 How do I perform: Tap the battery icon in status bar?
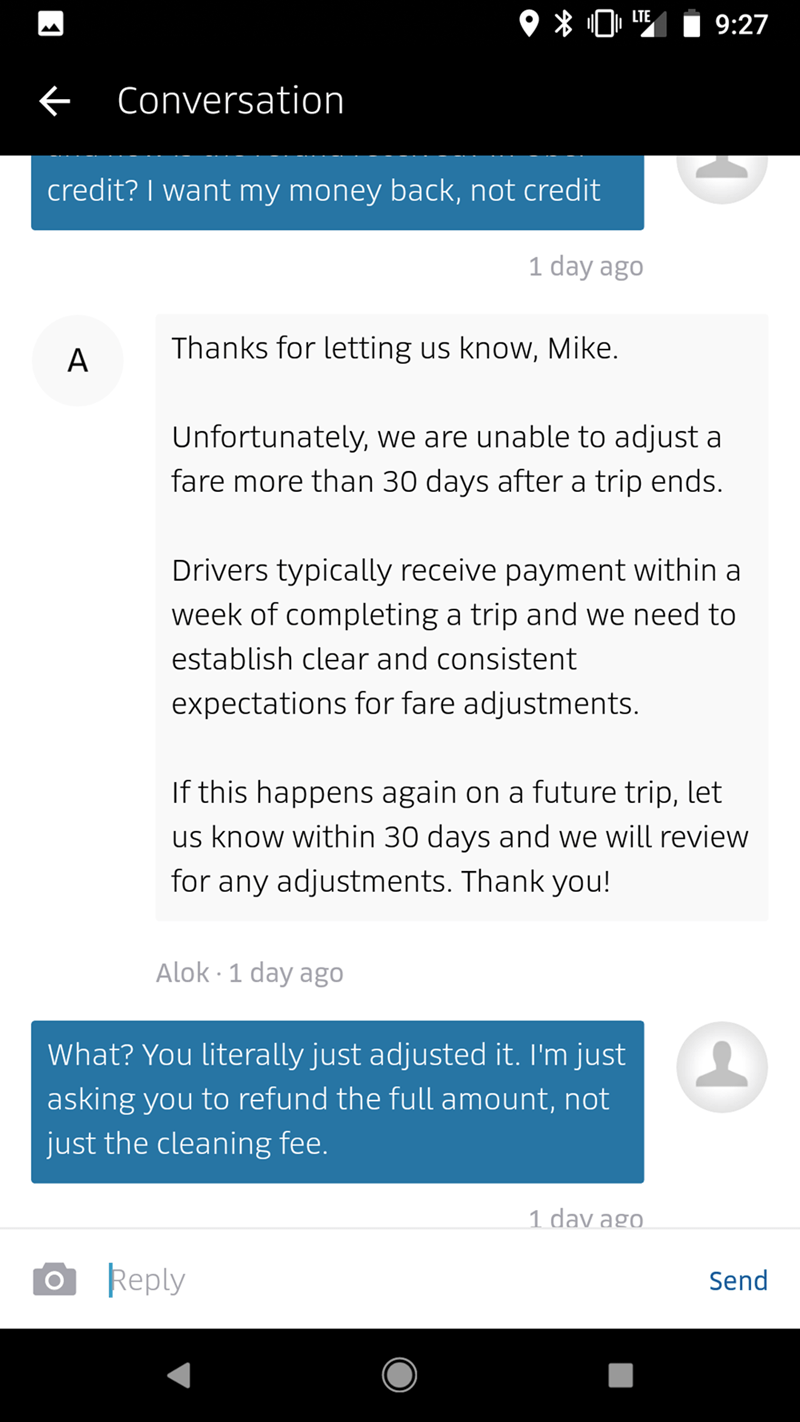pos(691,23)
